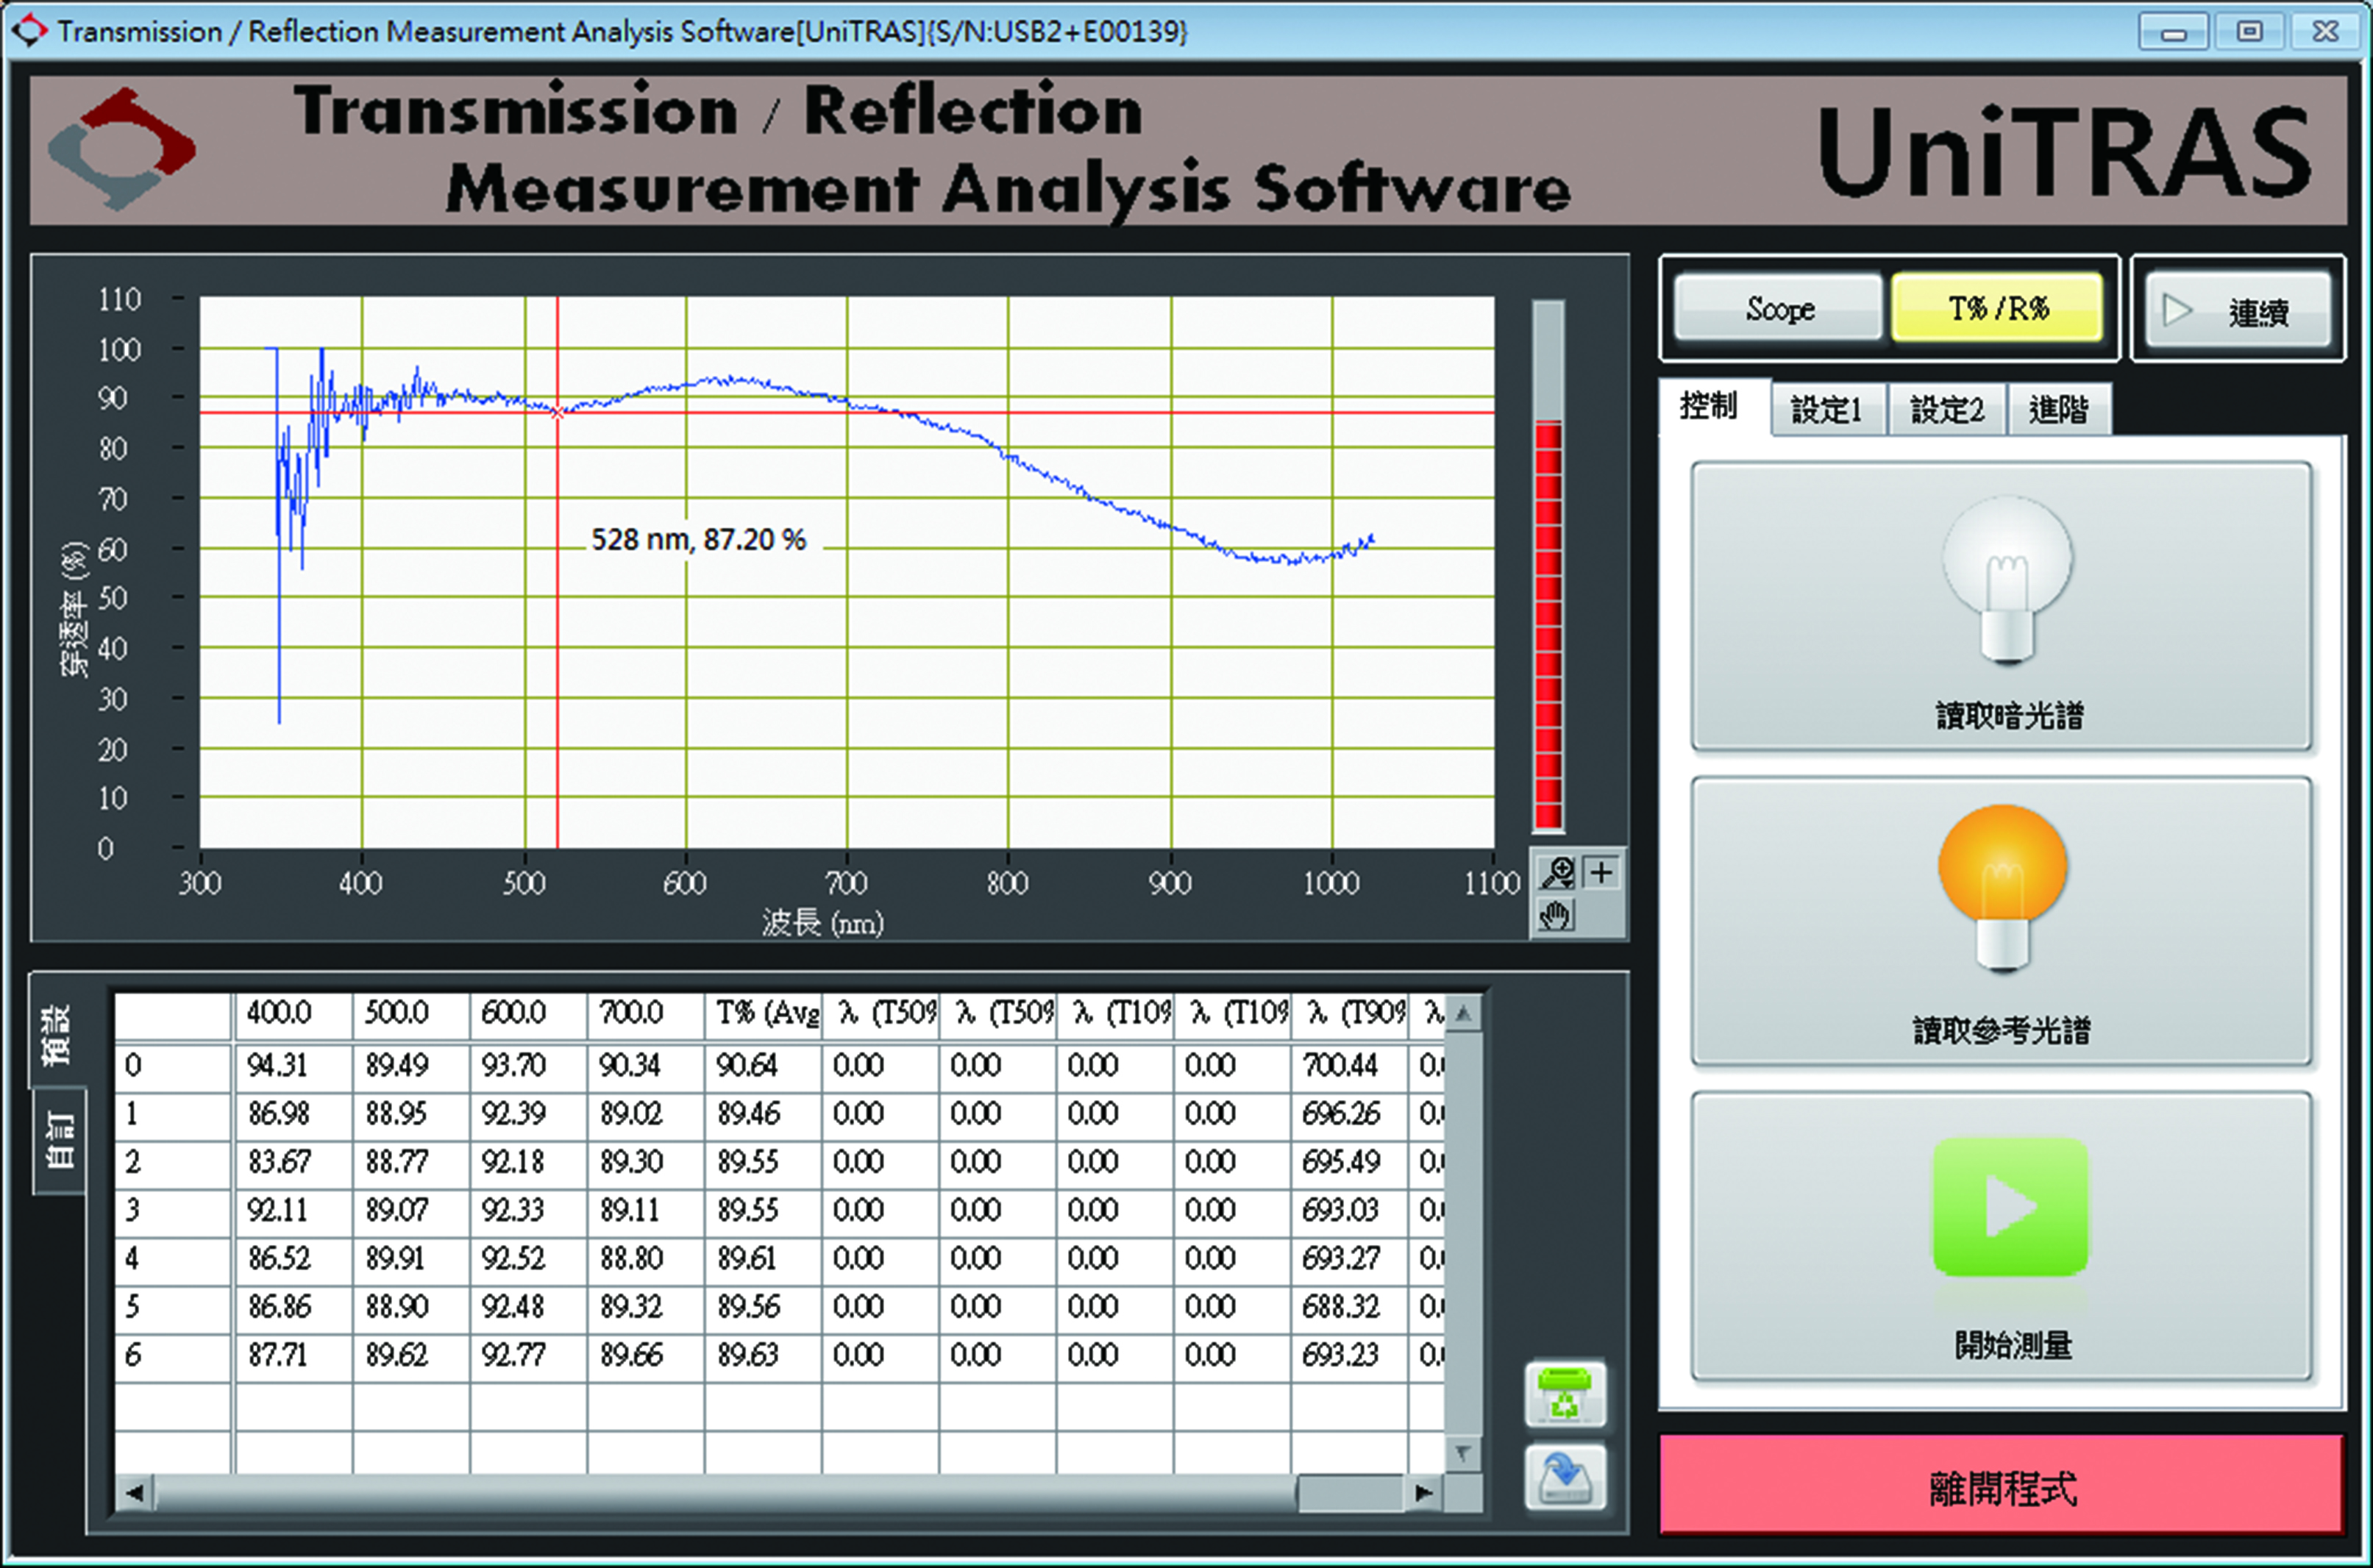Screen dimensions: 2373x1568
Task: Click the table scroll-left arrow
Action: tap(134, 1493)
